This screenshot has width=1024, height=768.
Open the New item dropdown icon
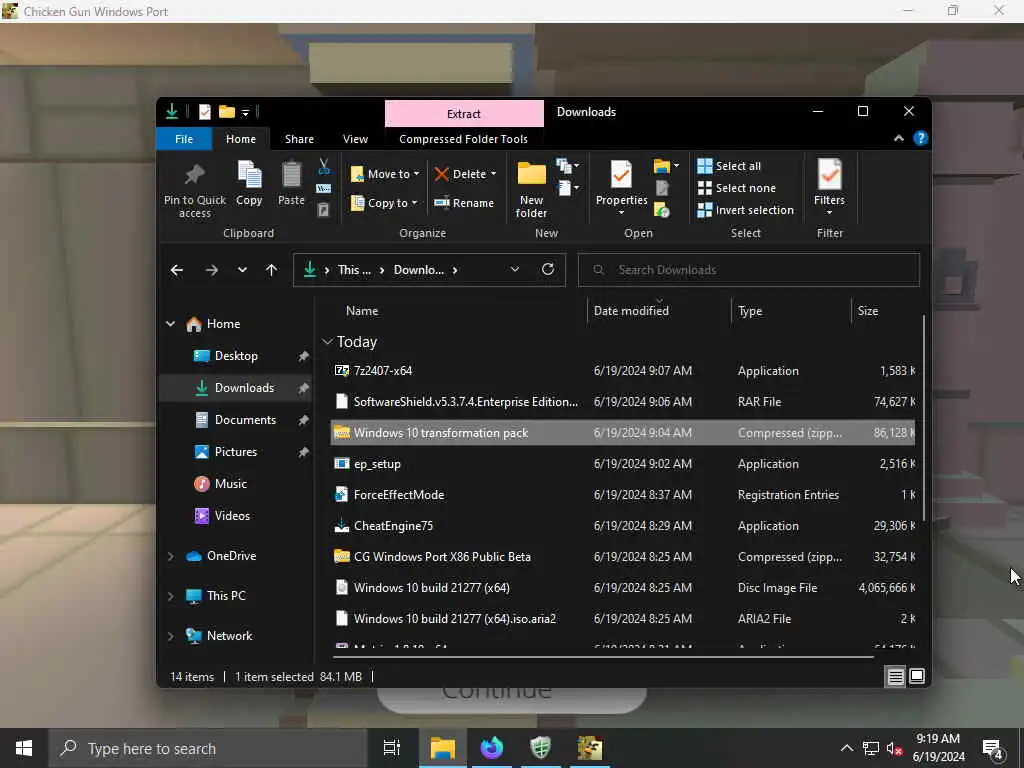[x=568, y=166]
